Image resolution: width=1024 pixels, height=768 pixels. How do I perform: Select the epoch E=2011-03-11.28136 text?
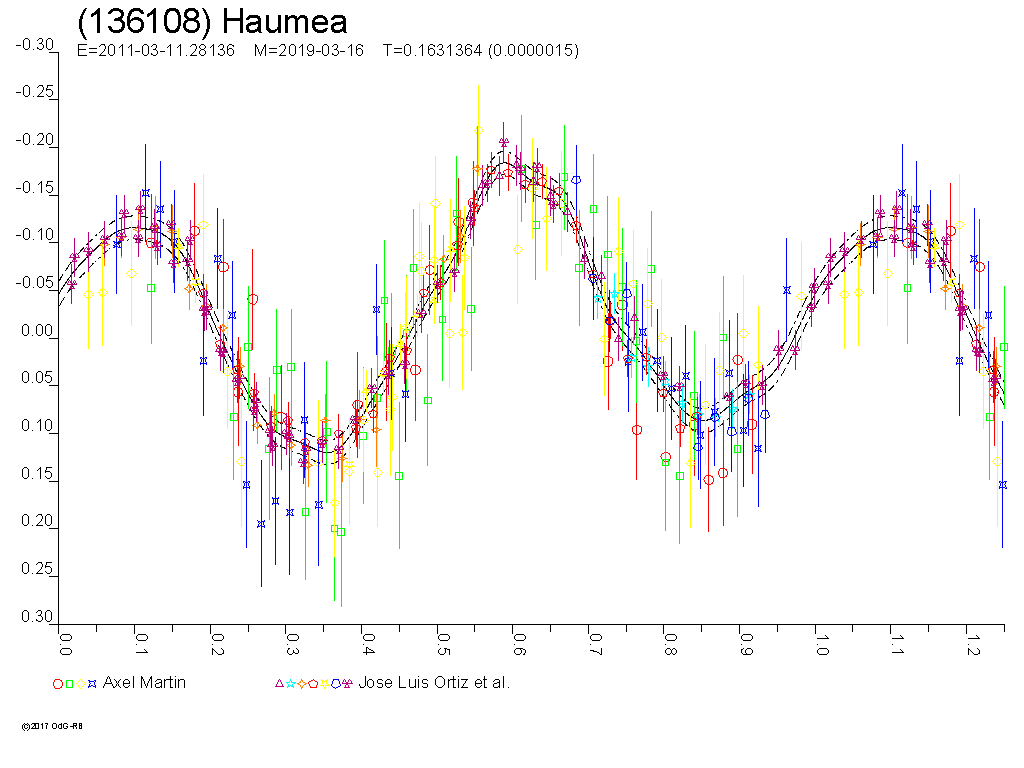156,51
